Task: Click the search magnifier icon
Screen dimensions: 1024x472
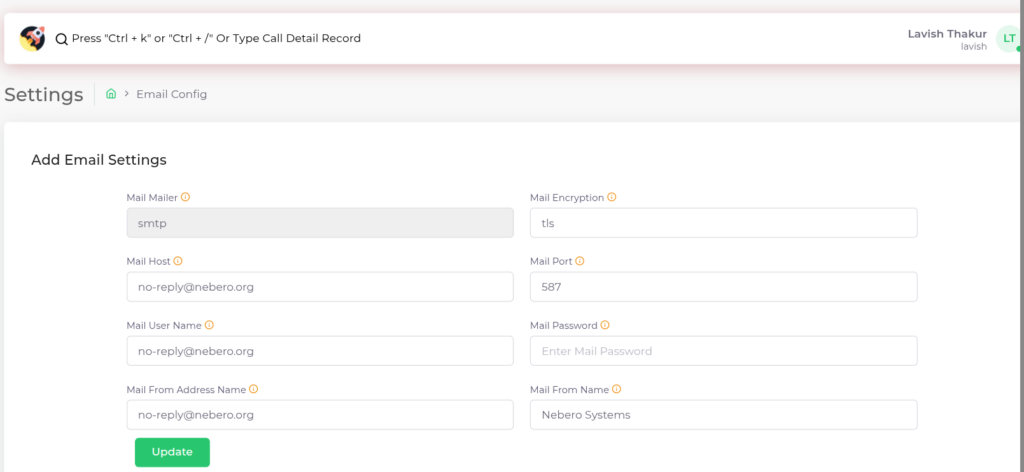Action: pyautogui.click(x=61, y=39)
